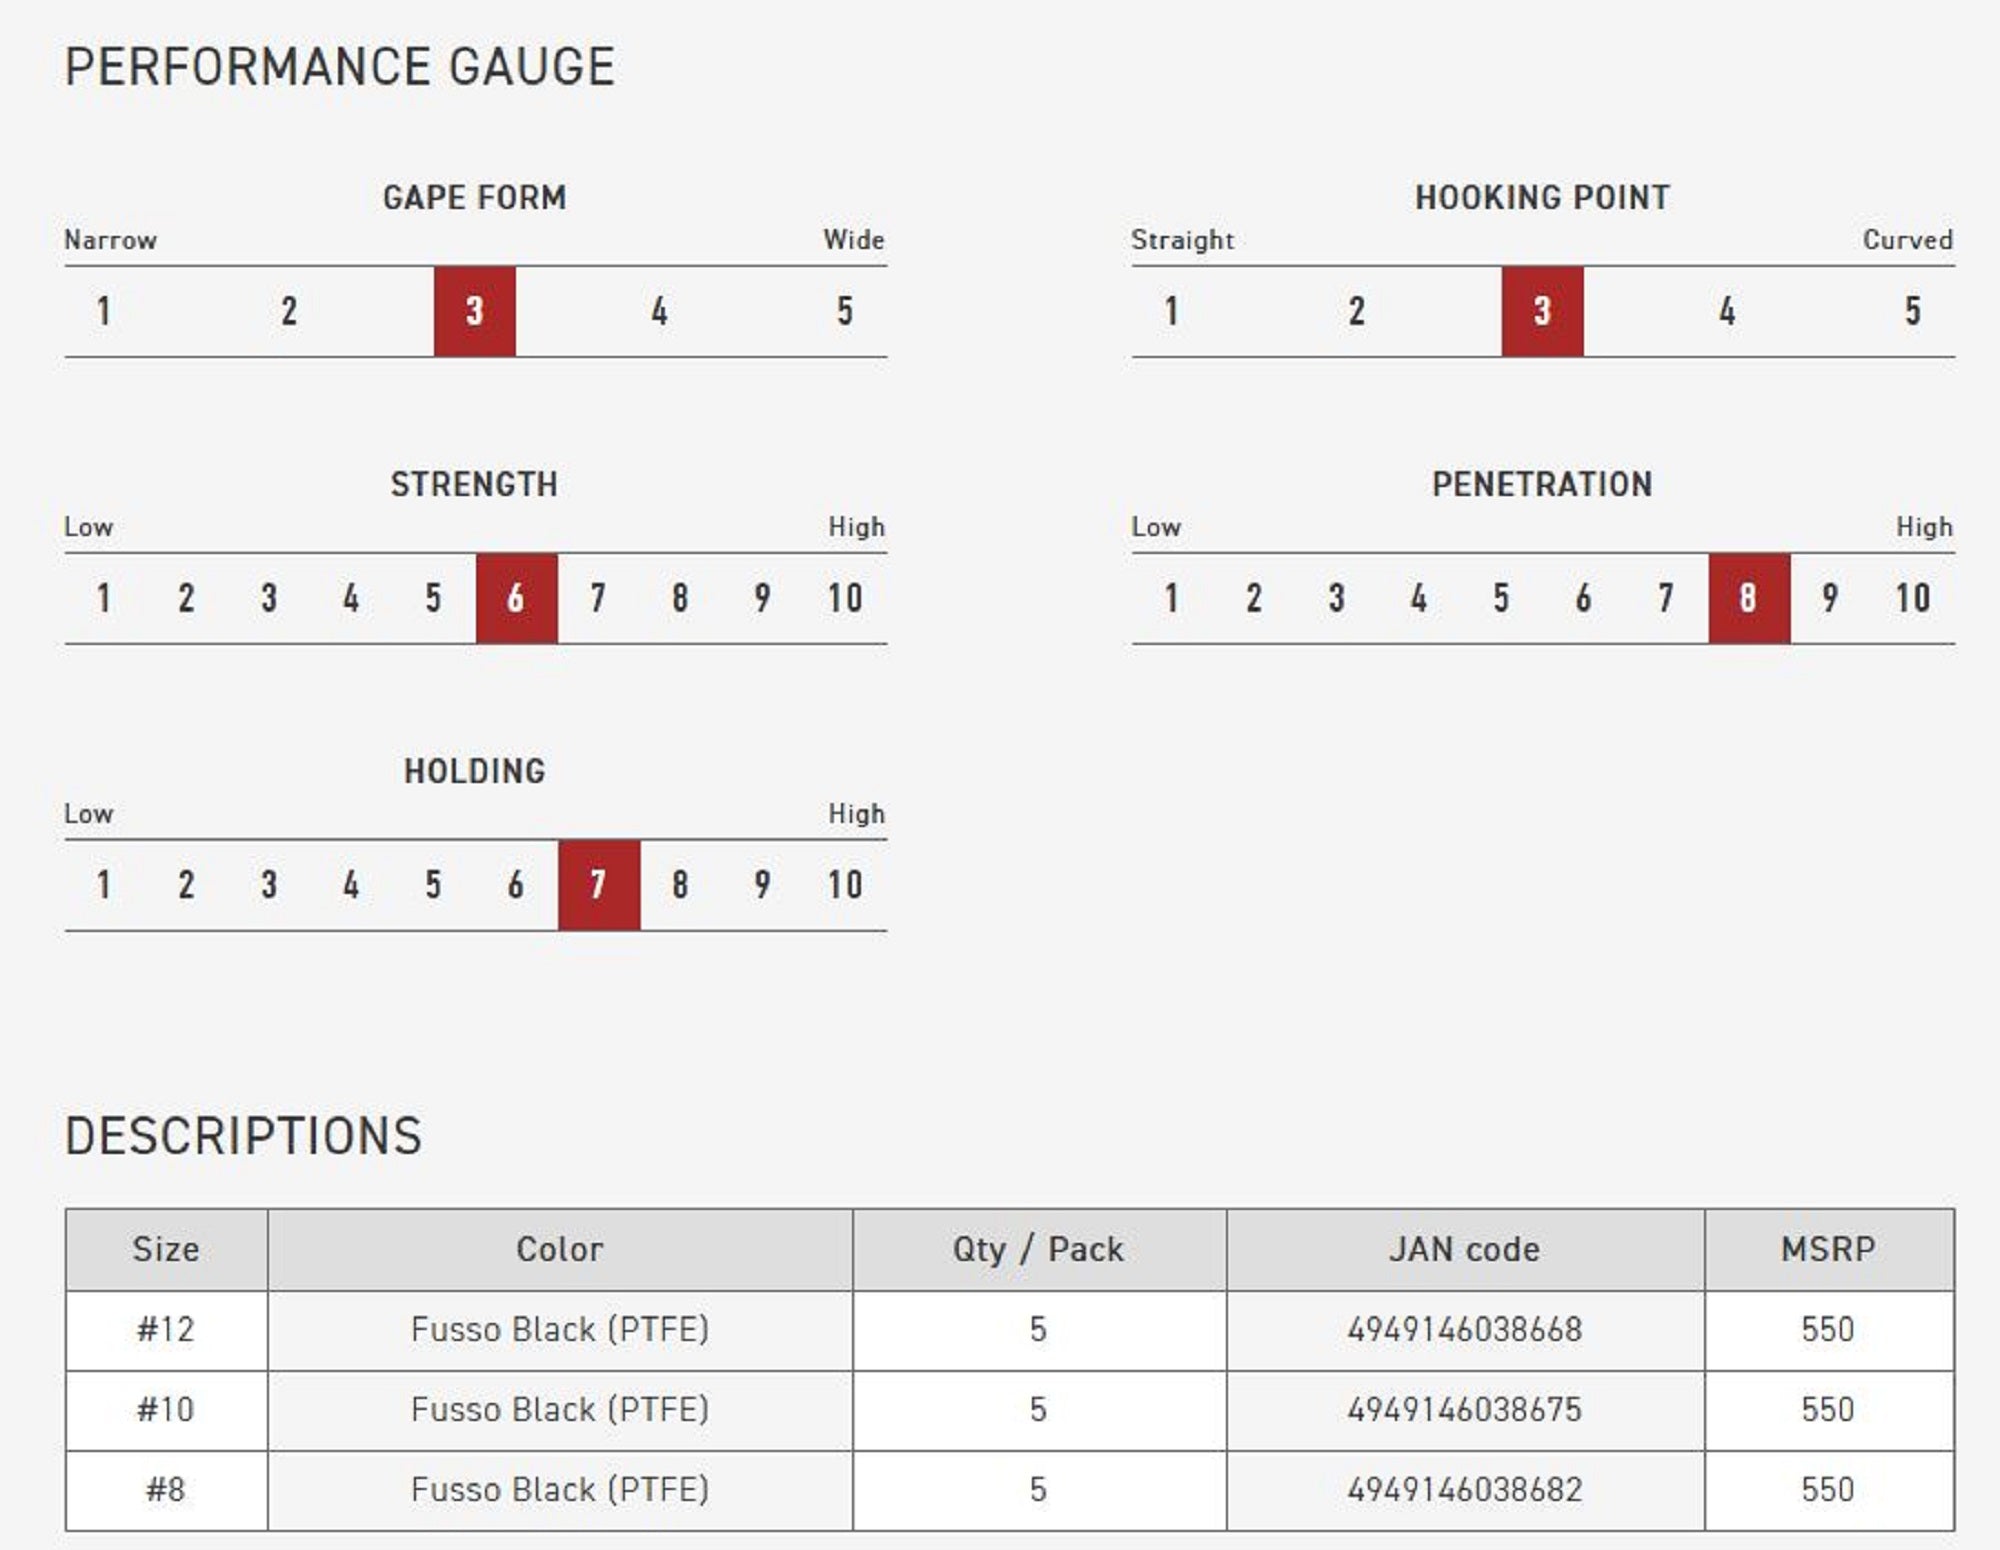Click the red 7 in Holding gauge
Viewport: 2000px width, 1550px height.
click(x=598, y=885)
